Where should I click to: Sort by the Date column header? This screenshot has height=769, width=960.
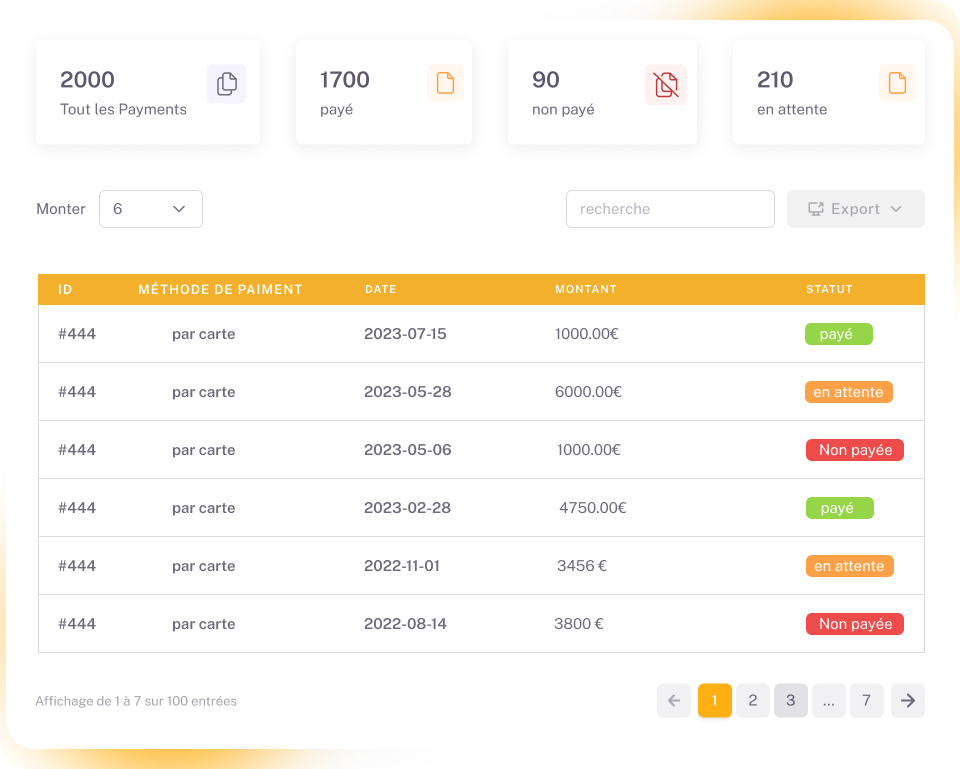coord(380,289)
